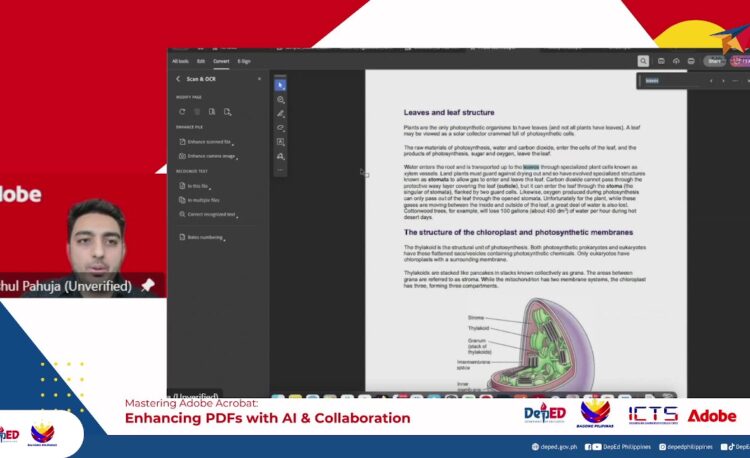
Task: Open the E-Sign tab
Action: coord(244,61)
